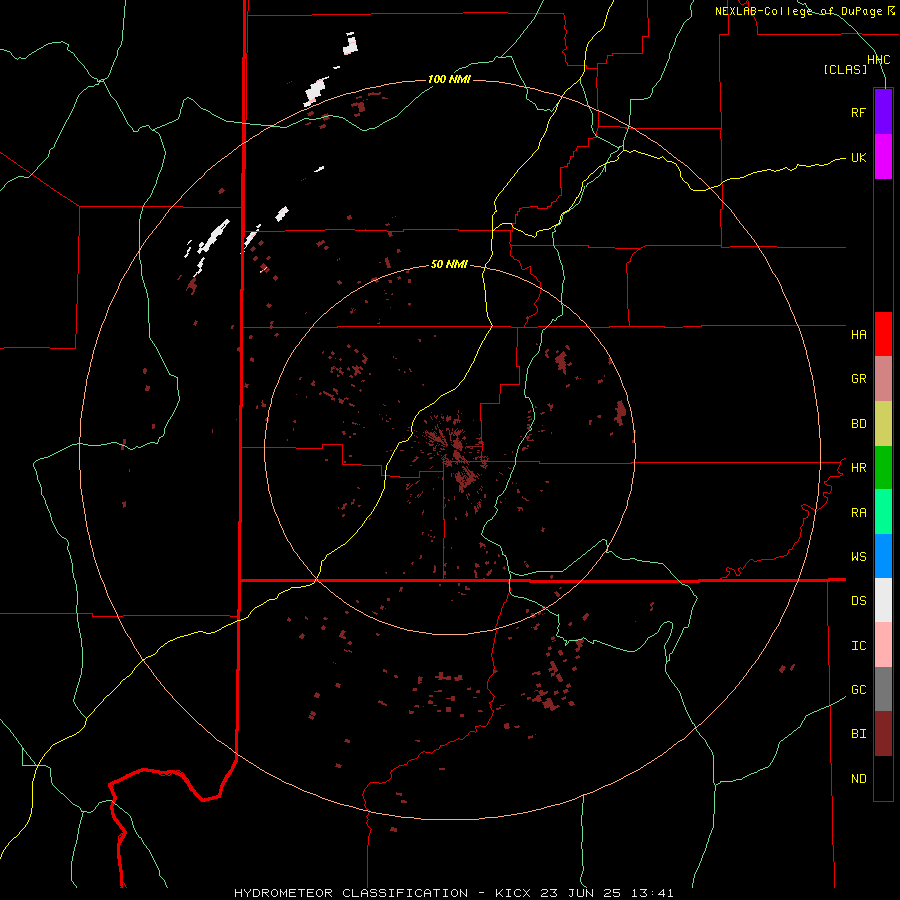The image size is (900, 900).
Task: Click the HR green legend swatch
Action: 883,468
